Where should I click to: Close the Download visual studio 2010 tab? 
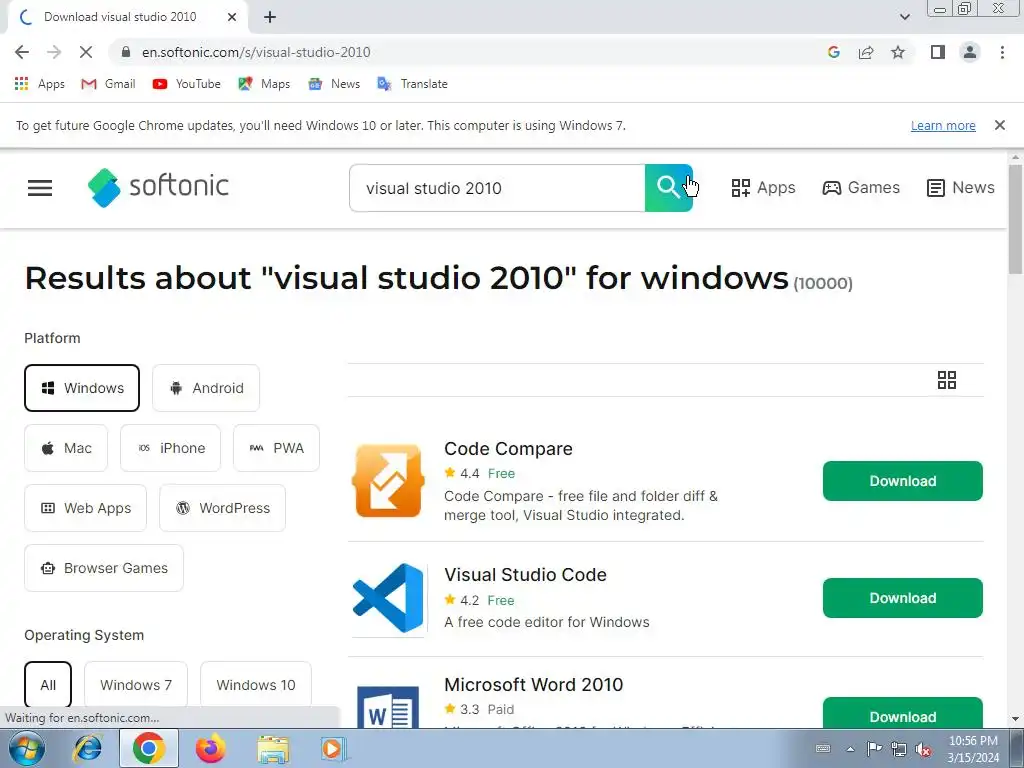point(232,17)
